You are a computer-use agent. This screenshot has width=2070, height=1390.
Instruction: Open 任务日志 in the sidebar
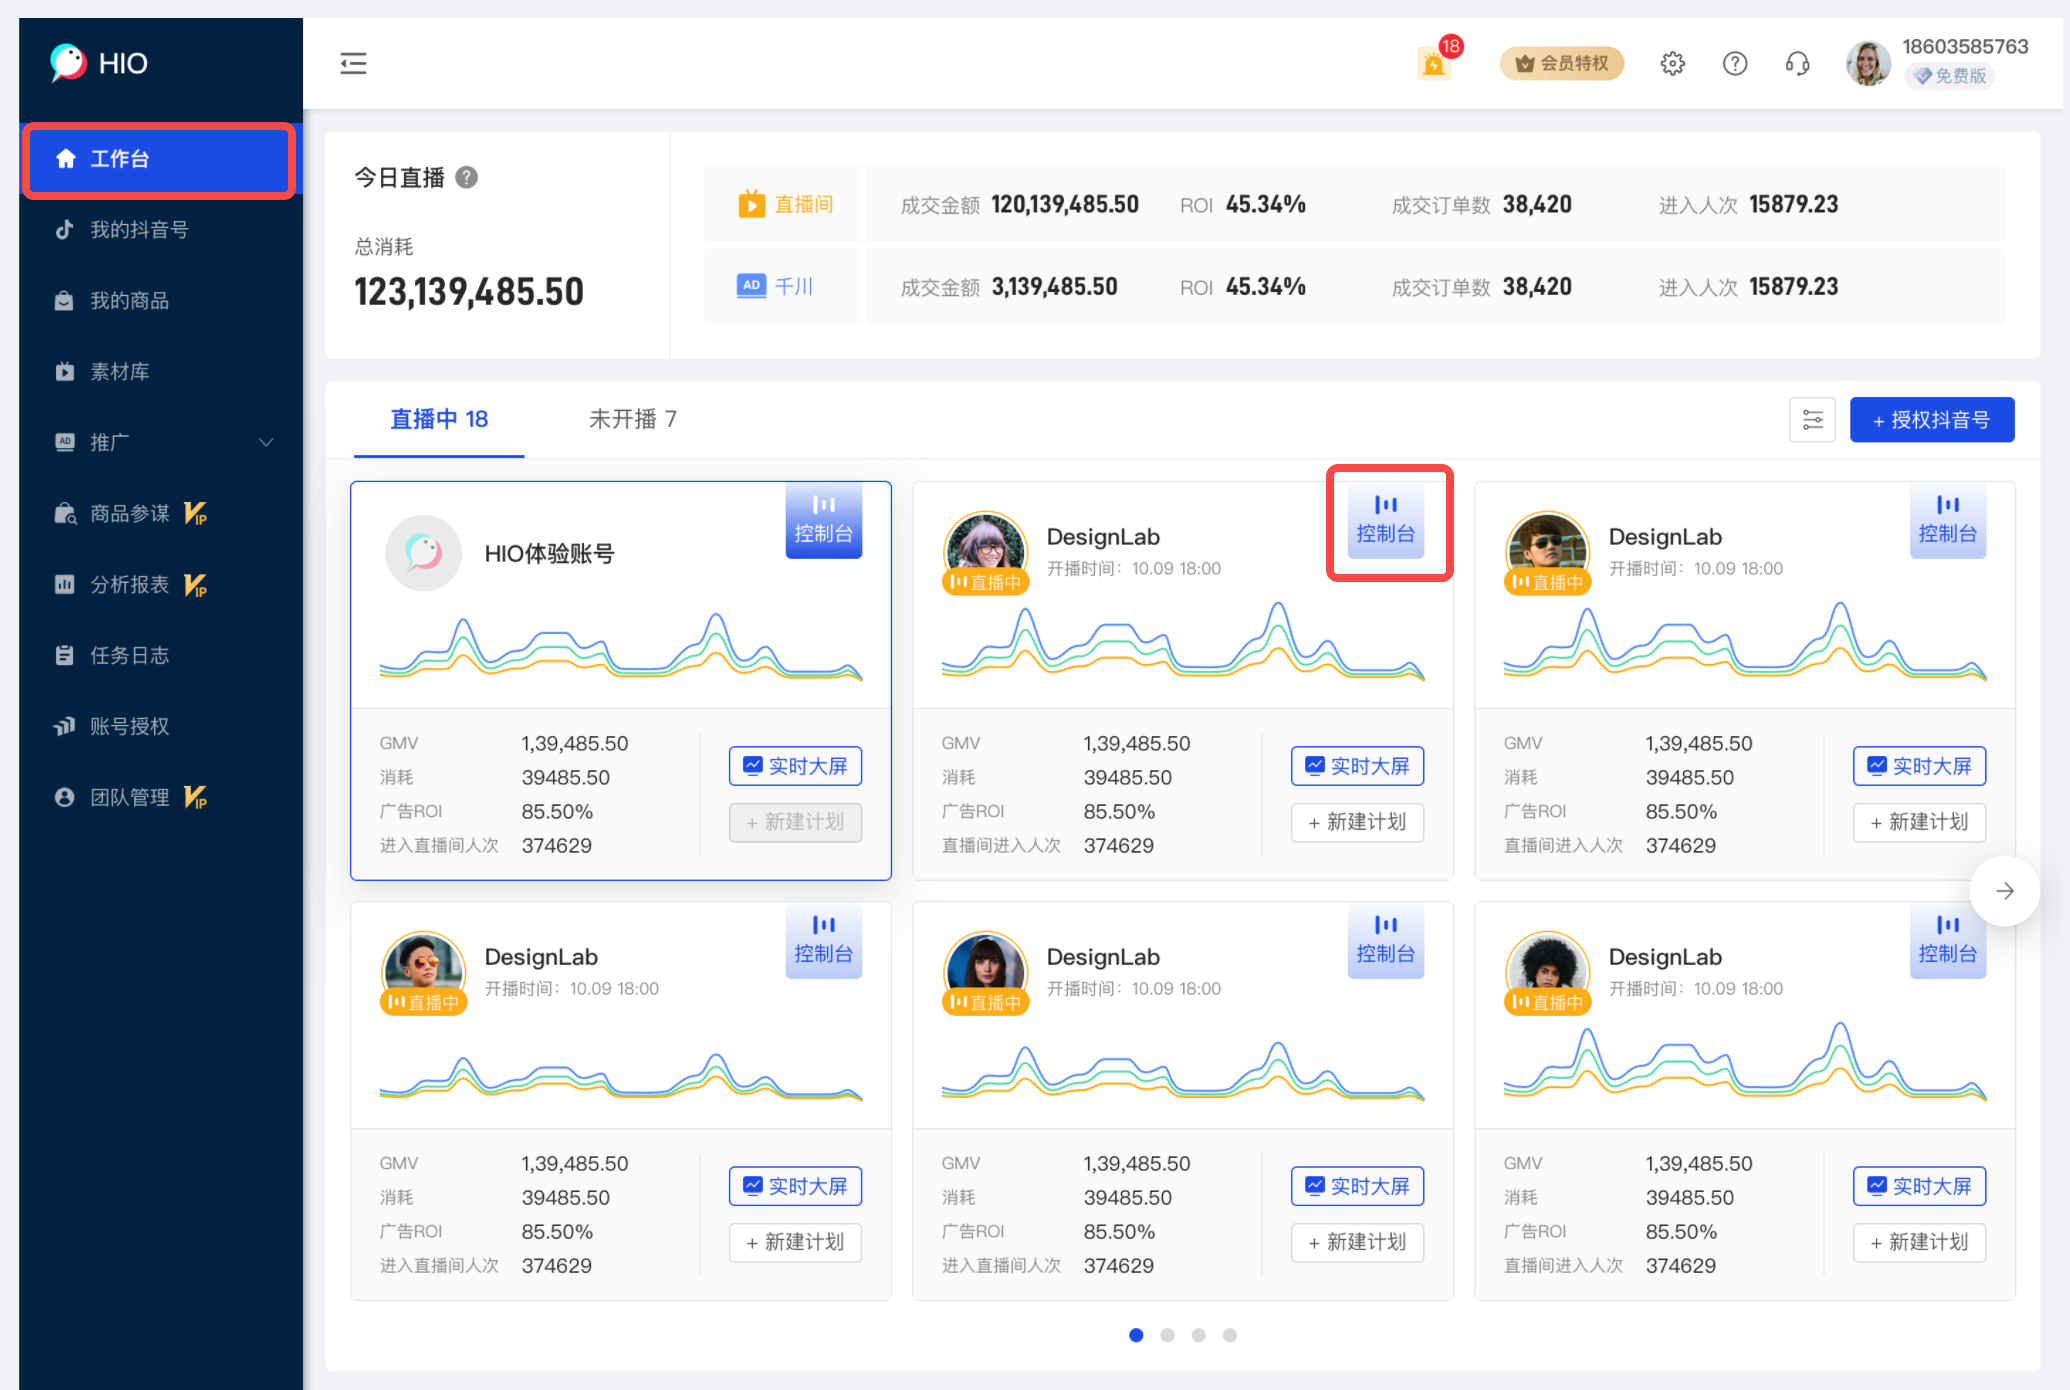pyautogui.click(x=127, y=655)
